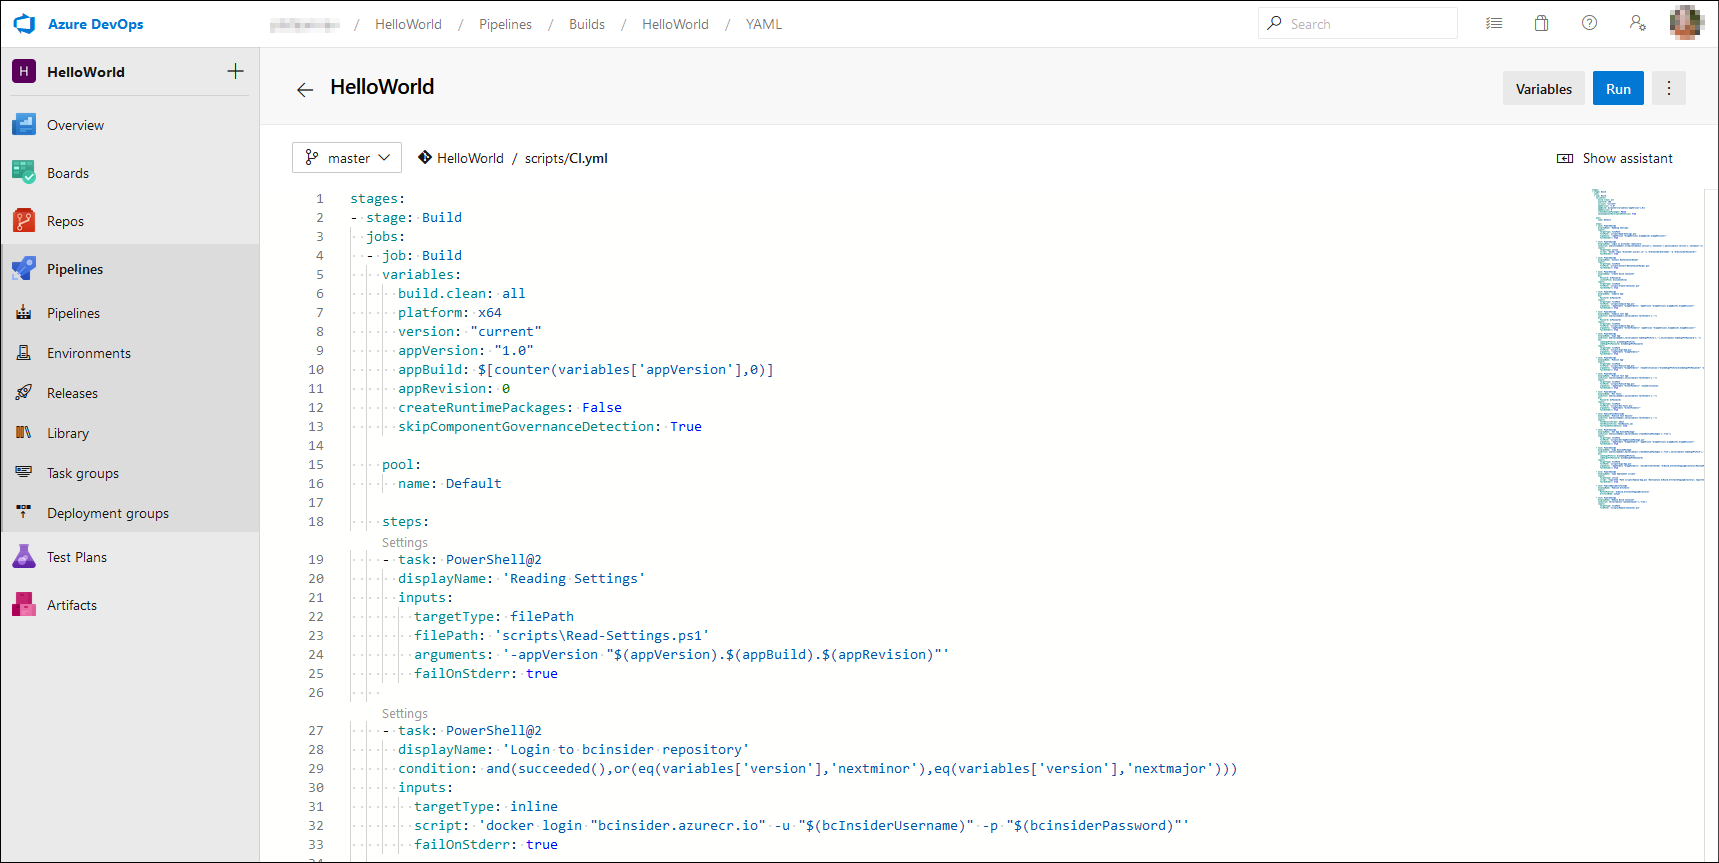Open the master branch dropdown
The width and height of the screenshot is (1719, 863).
(x=347, y=158)
